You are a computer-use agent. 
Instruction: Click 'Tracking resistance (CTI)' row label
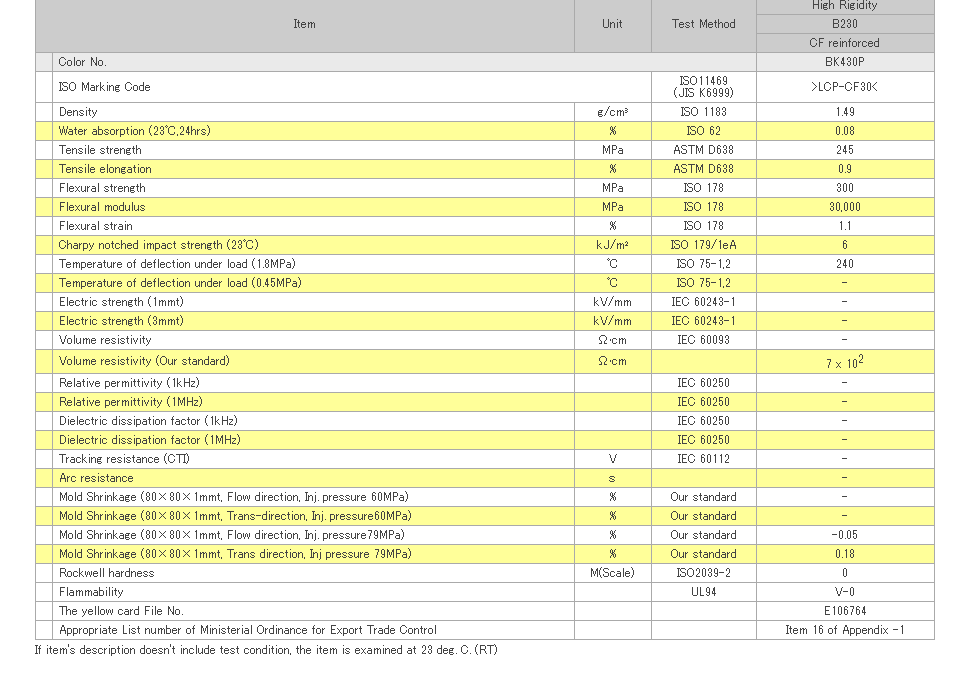coord(124,459)
